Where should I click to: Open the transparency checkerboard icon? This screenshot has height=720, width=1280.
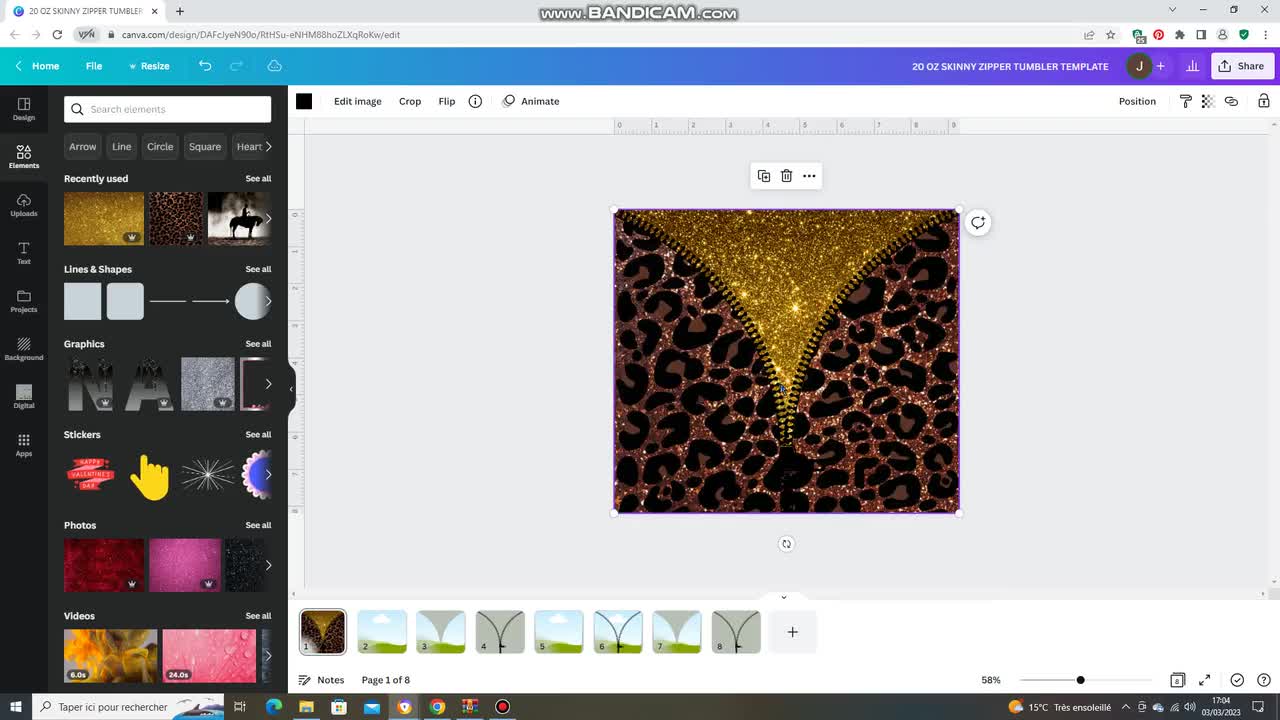pyautogui.click(x=1208, y=101)
